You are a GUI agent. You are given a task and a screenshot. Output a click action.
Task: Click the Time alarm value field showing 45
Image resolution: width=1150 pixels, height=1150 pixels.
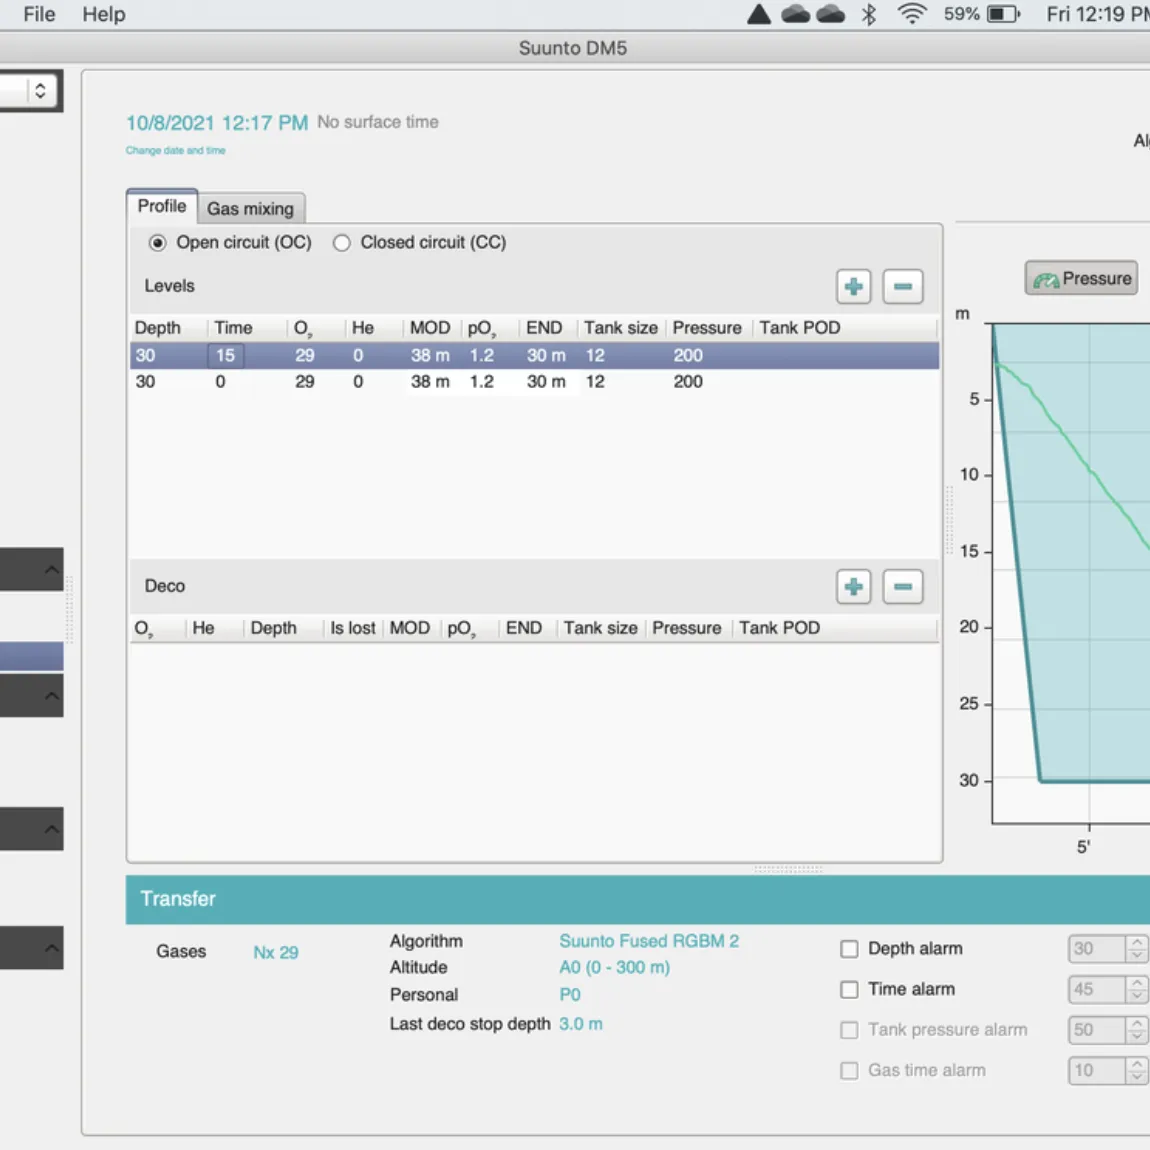coord(1097,989)
